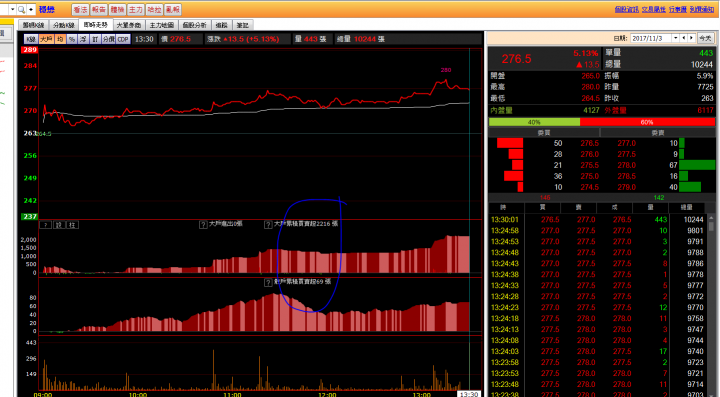Viewport: 720px width, 397px height.
Task: Switch to the 個股分析 tab
Action: (x=194, y=25)
